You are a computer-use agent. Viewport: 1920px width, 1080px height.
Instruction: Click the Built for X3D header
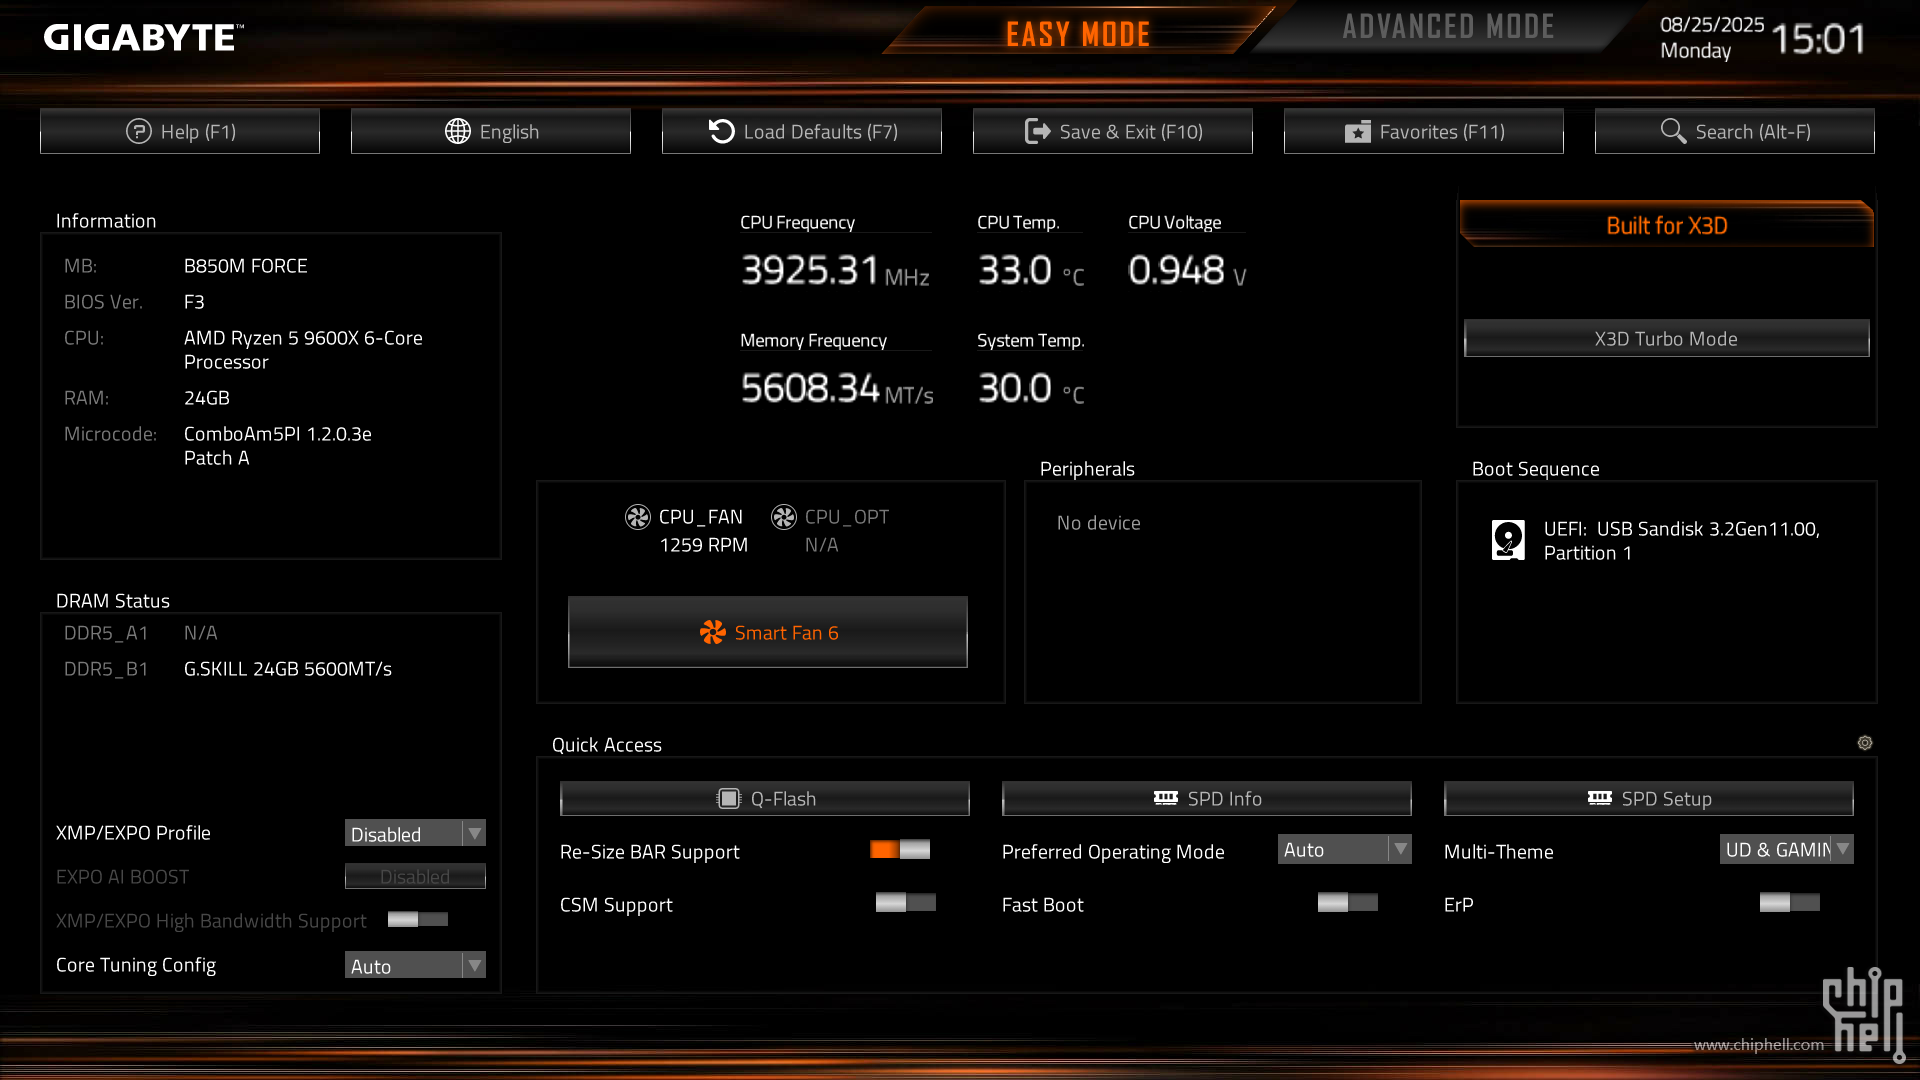point(1666,224)
